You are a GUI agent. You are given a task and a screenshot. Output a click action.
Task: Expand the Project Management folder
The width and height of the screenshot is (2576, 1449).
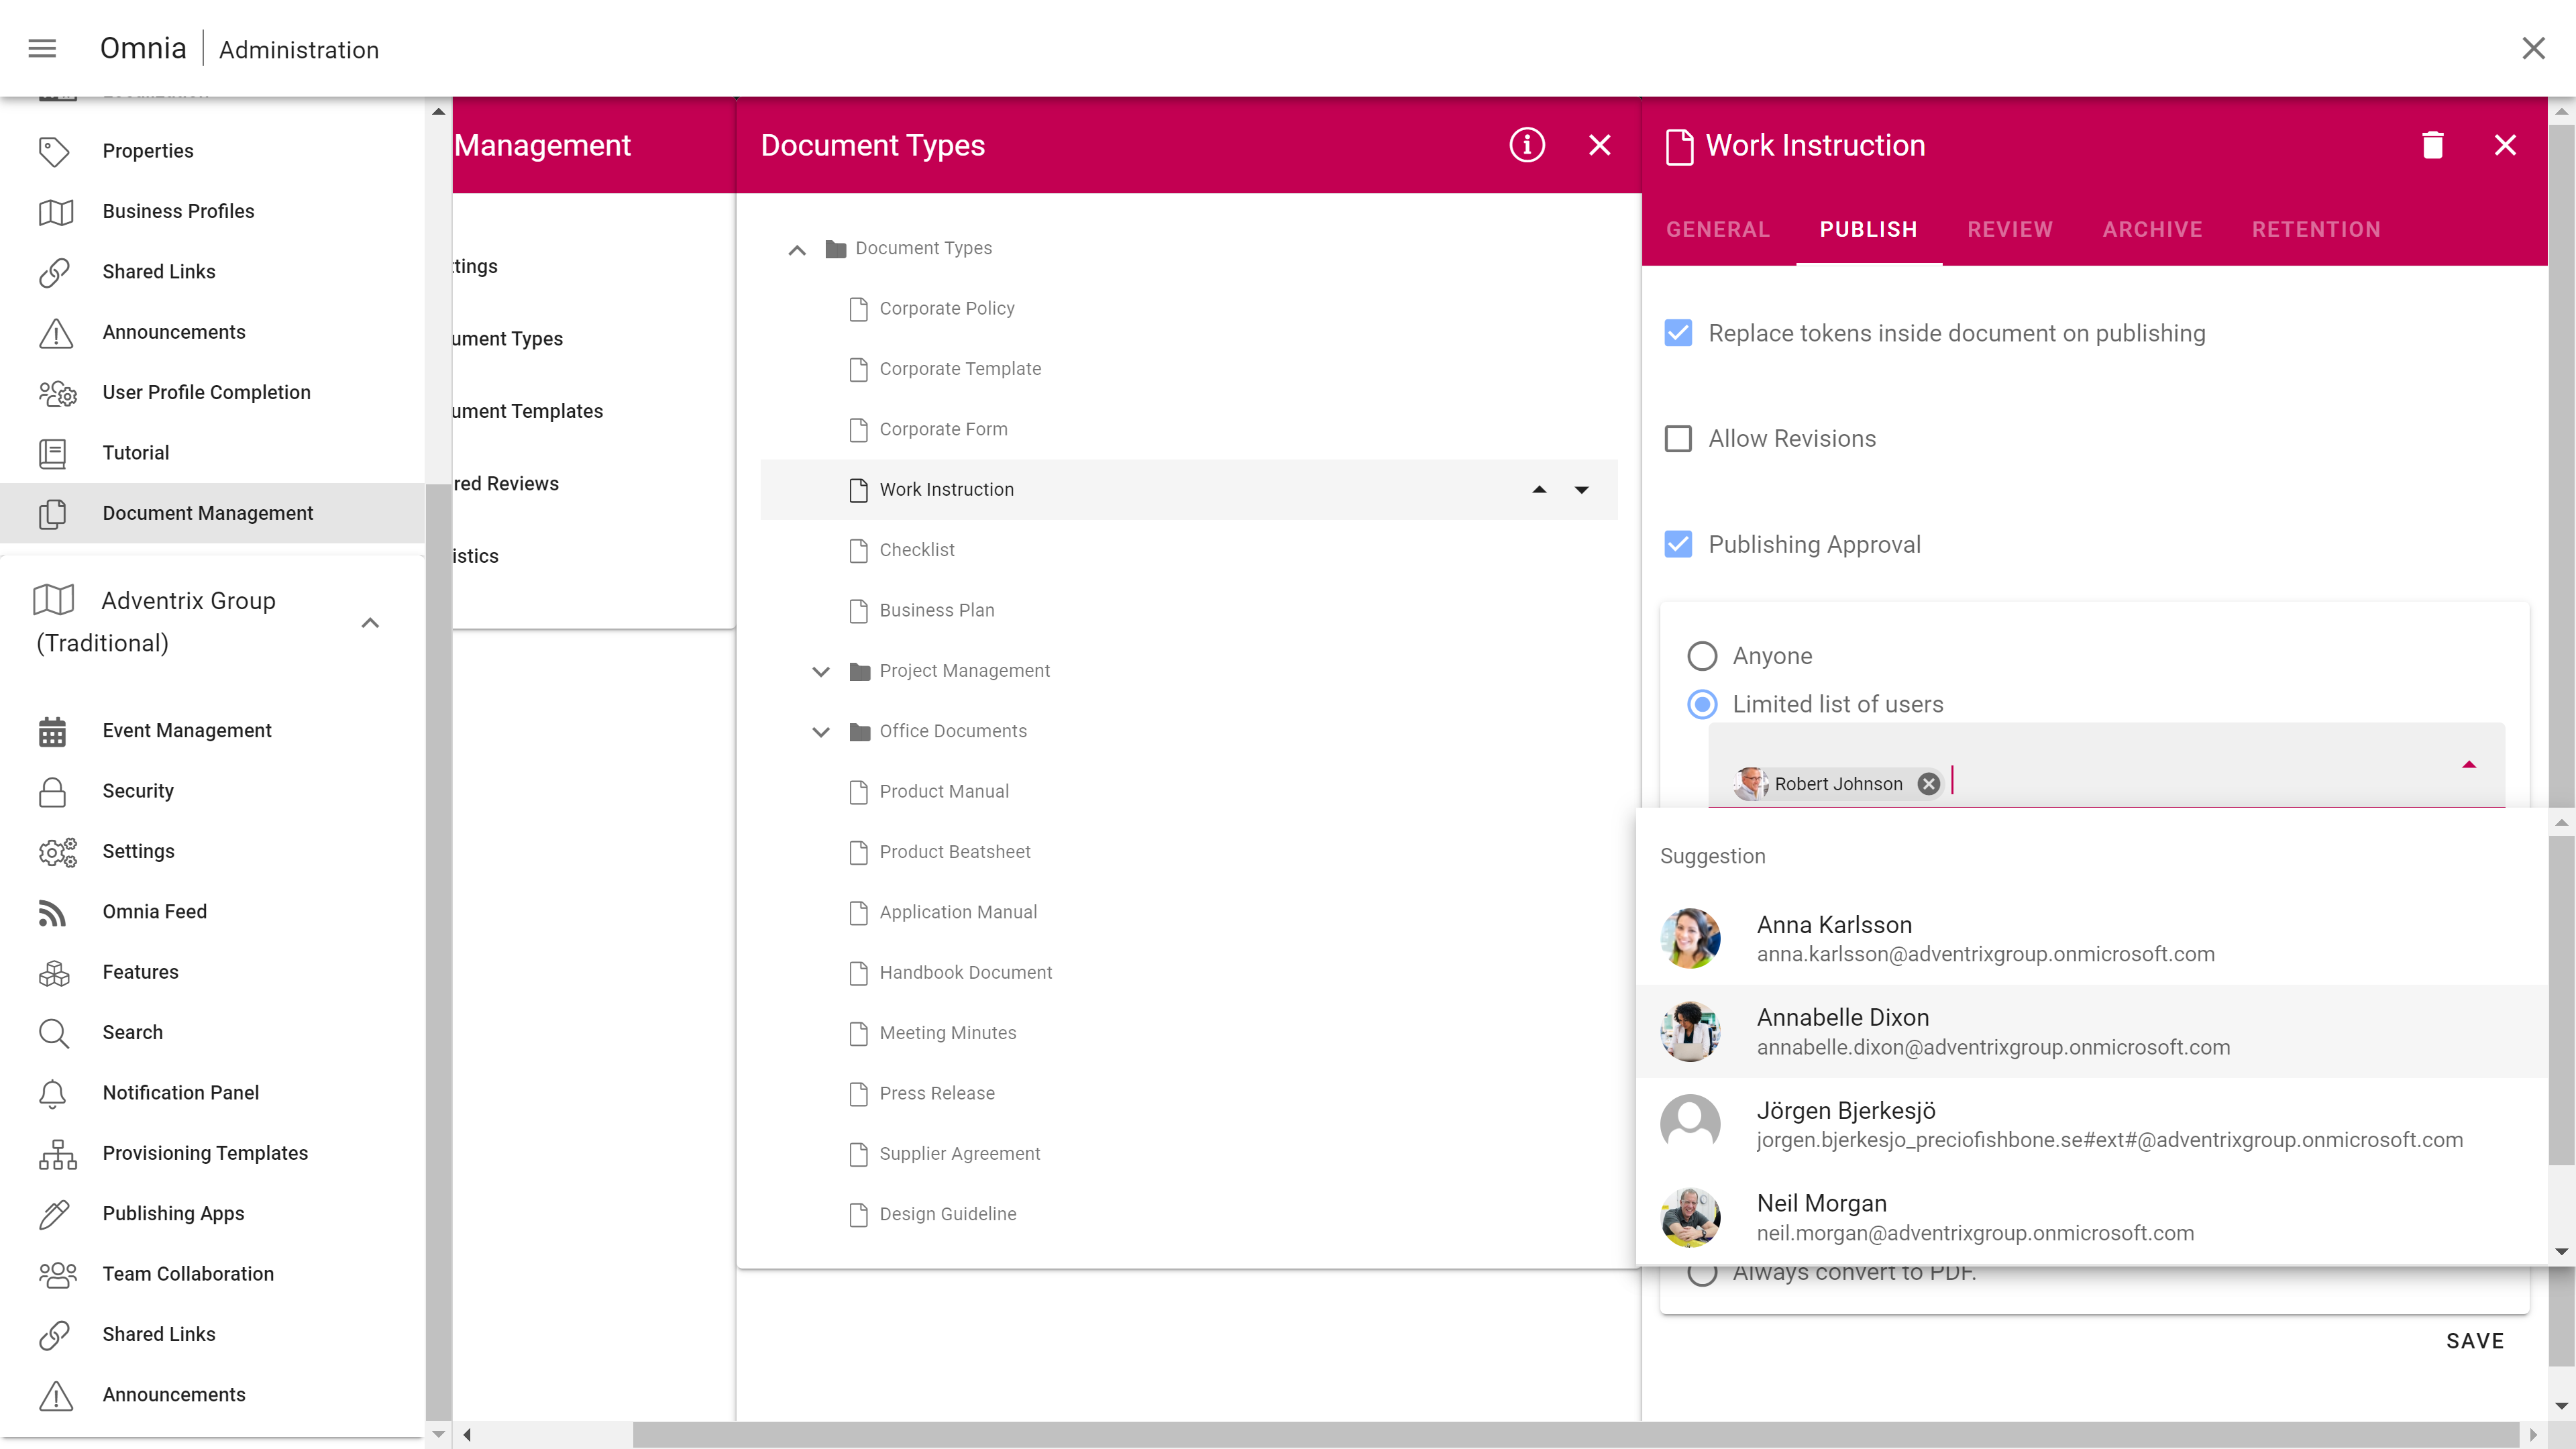pos(821,671)
